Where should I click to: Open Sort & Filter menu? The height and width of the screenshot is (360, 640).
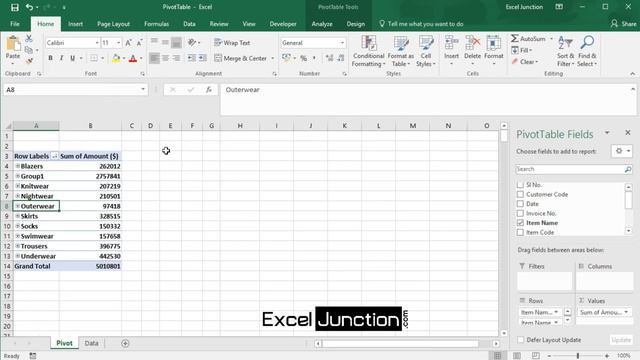pyautogui.click(x=565, y=51)
